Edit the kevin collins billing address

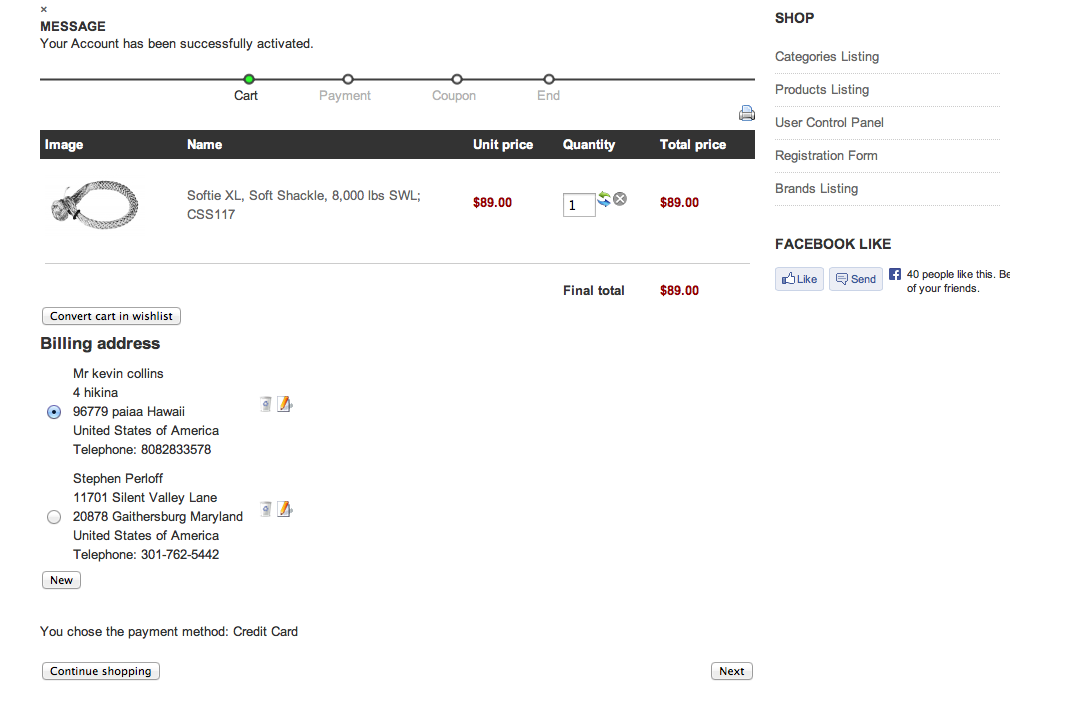click(x=284, y=404)
